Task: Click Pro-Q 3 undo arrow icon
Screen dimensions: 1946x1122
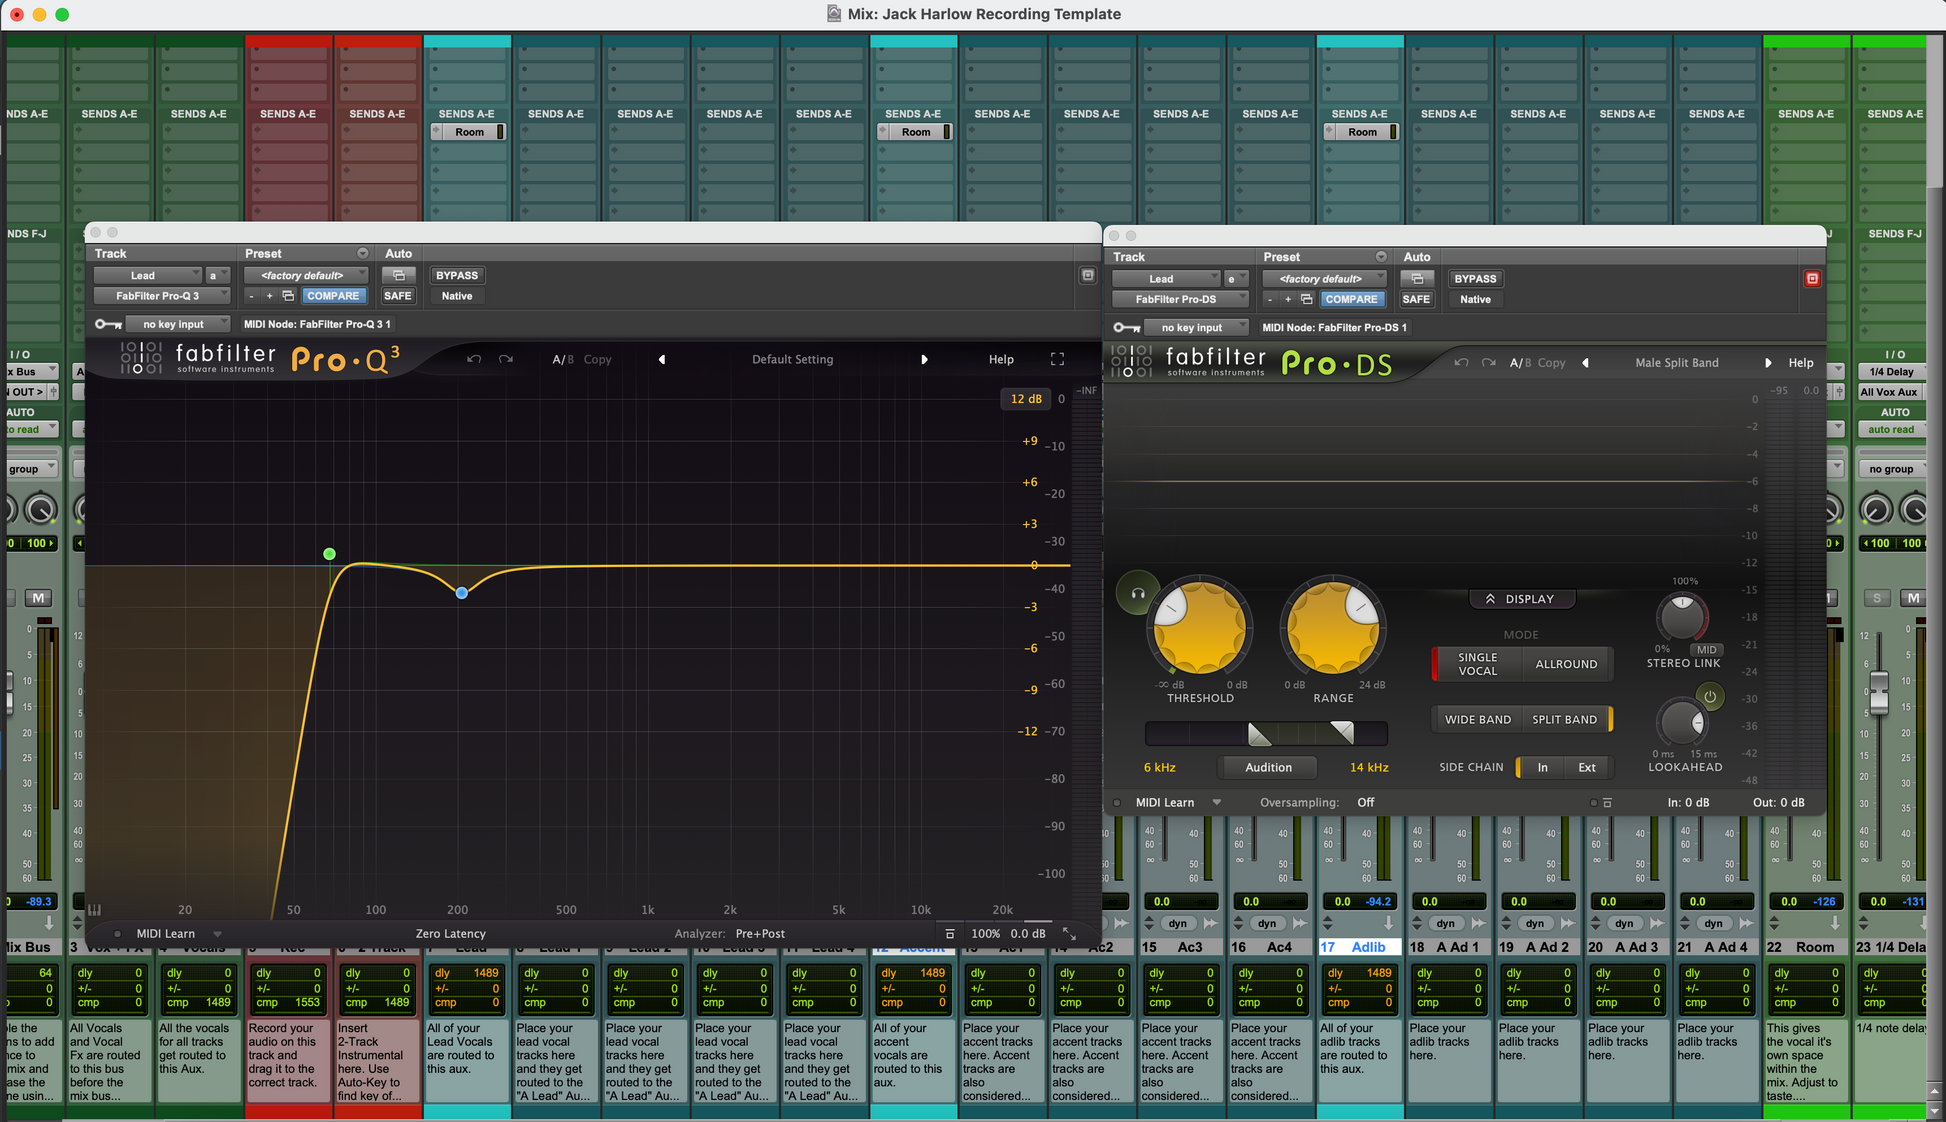Action: (474, 359)
